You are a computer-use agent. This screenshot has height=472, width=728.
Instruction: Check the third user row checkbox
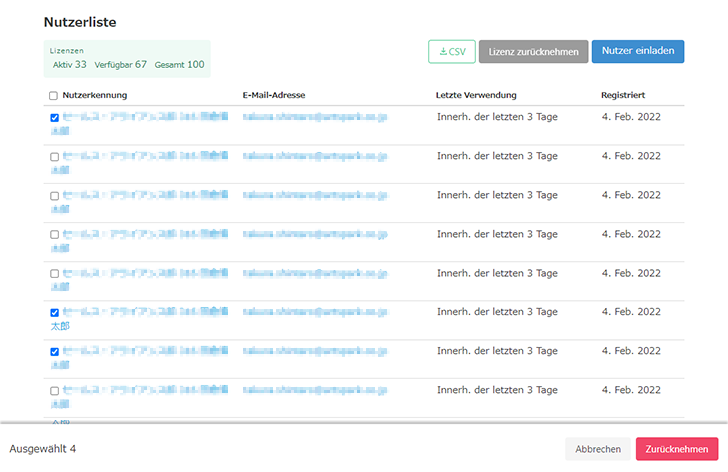point(54,196)
